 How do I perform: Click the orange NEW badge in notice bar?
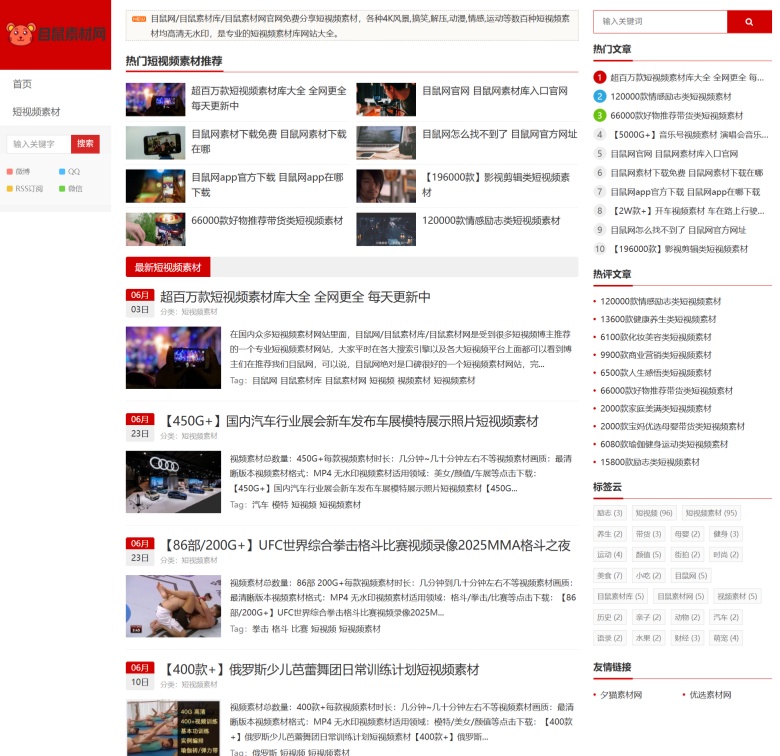pyautogui.click(x=138, y=19)
